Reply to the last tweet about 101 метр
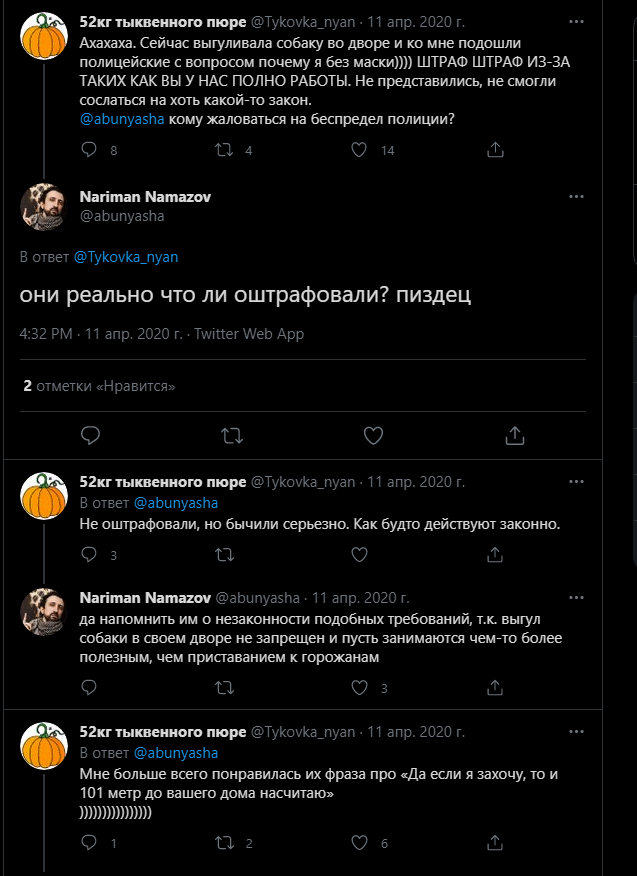The width and height of the screenshot is (637, 876). coord(89,843)
